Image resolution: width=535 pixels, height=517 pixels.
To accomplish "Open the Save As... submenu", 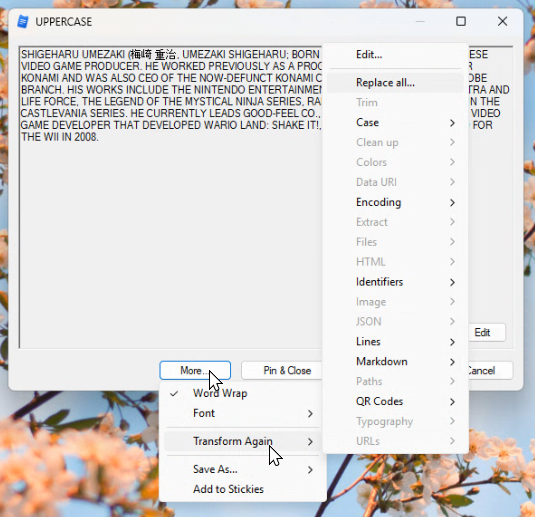I will pyautogui.click(x=243, y=469).
